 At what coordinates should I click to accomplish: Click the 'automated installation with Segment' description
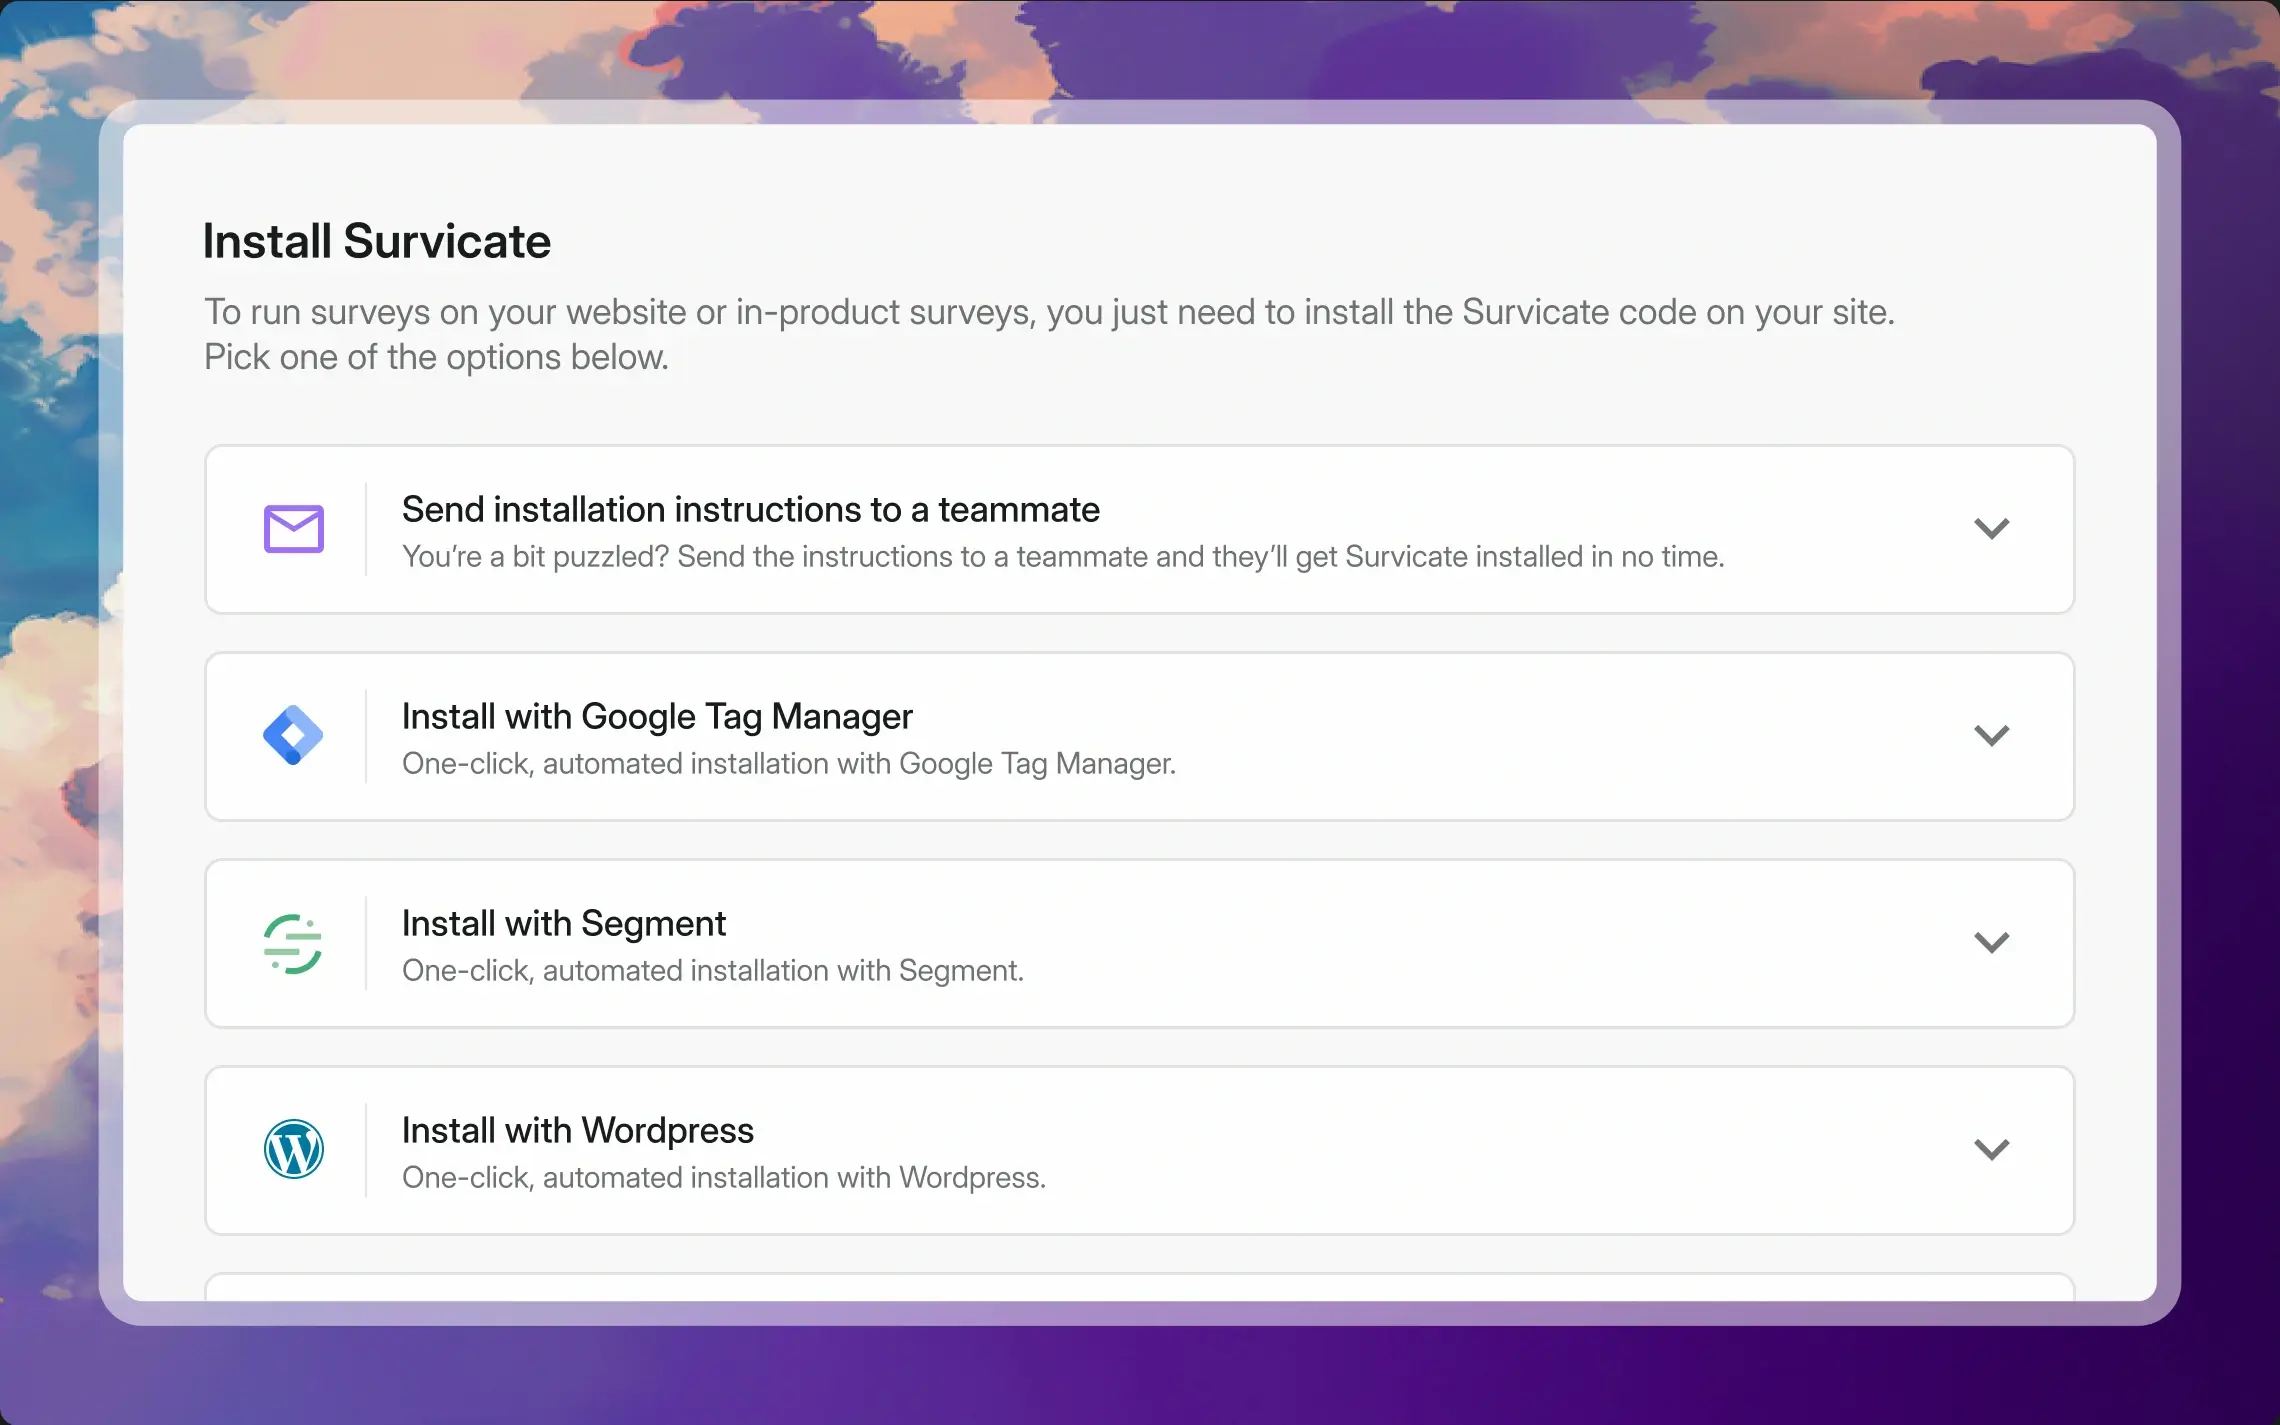pos(712,971)
